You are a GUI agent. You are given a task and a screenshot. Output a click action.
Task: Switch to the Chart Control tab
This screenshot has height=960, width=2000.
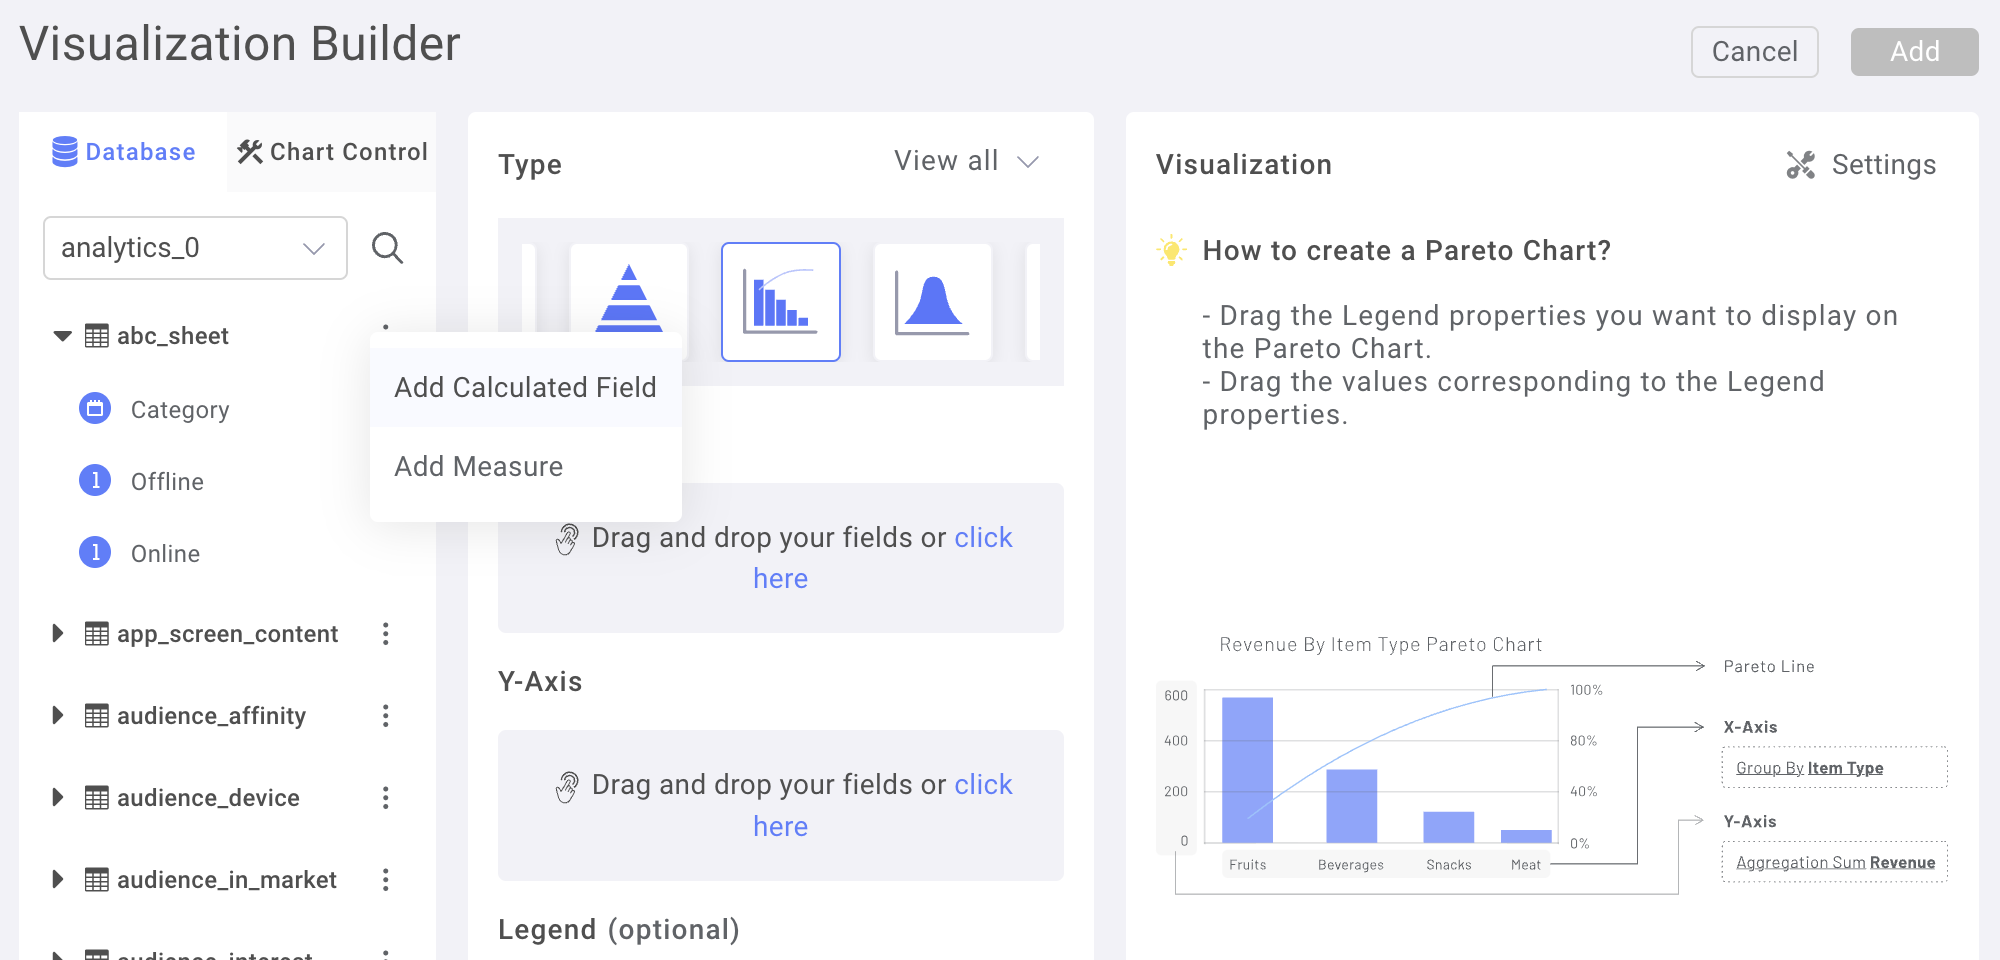coord(330,151)
